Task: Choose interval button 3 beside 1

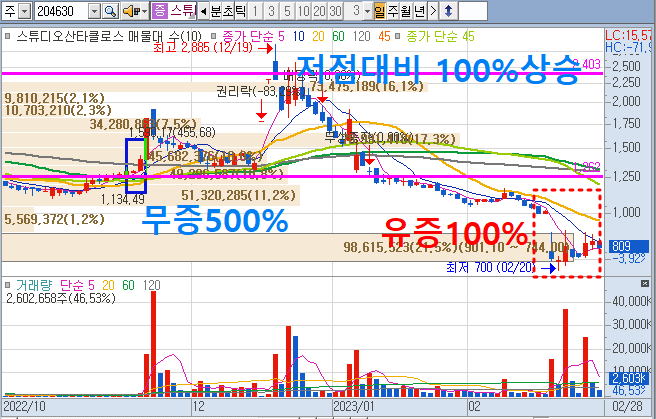Action: pos(271,11)
